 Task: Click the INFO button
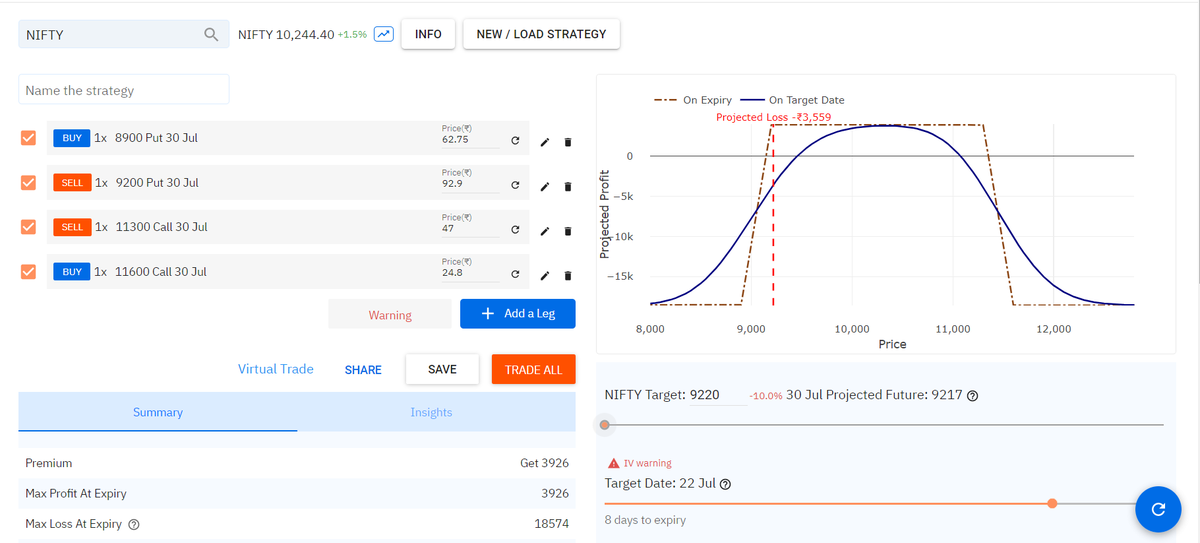pyautogui.click(x=428, y=34)
